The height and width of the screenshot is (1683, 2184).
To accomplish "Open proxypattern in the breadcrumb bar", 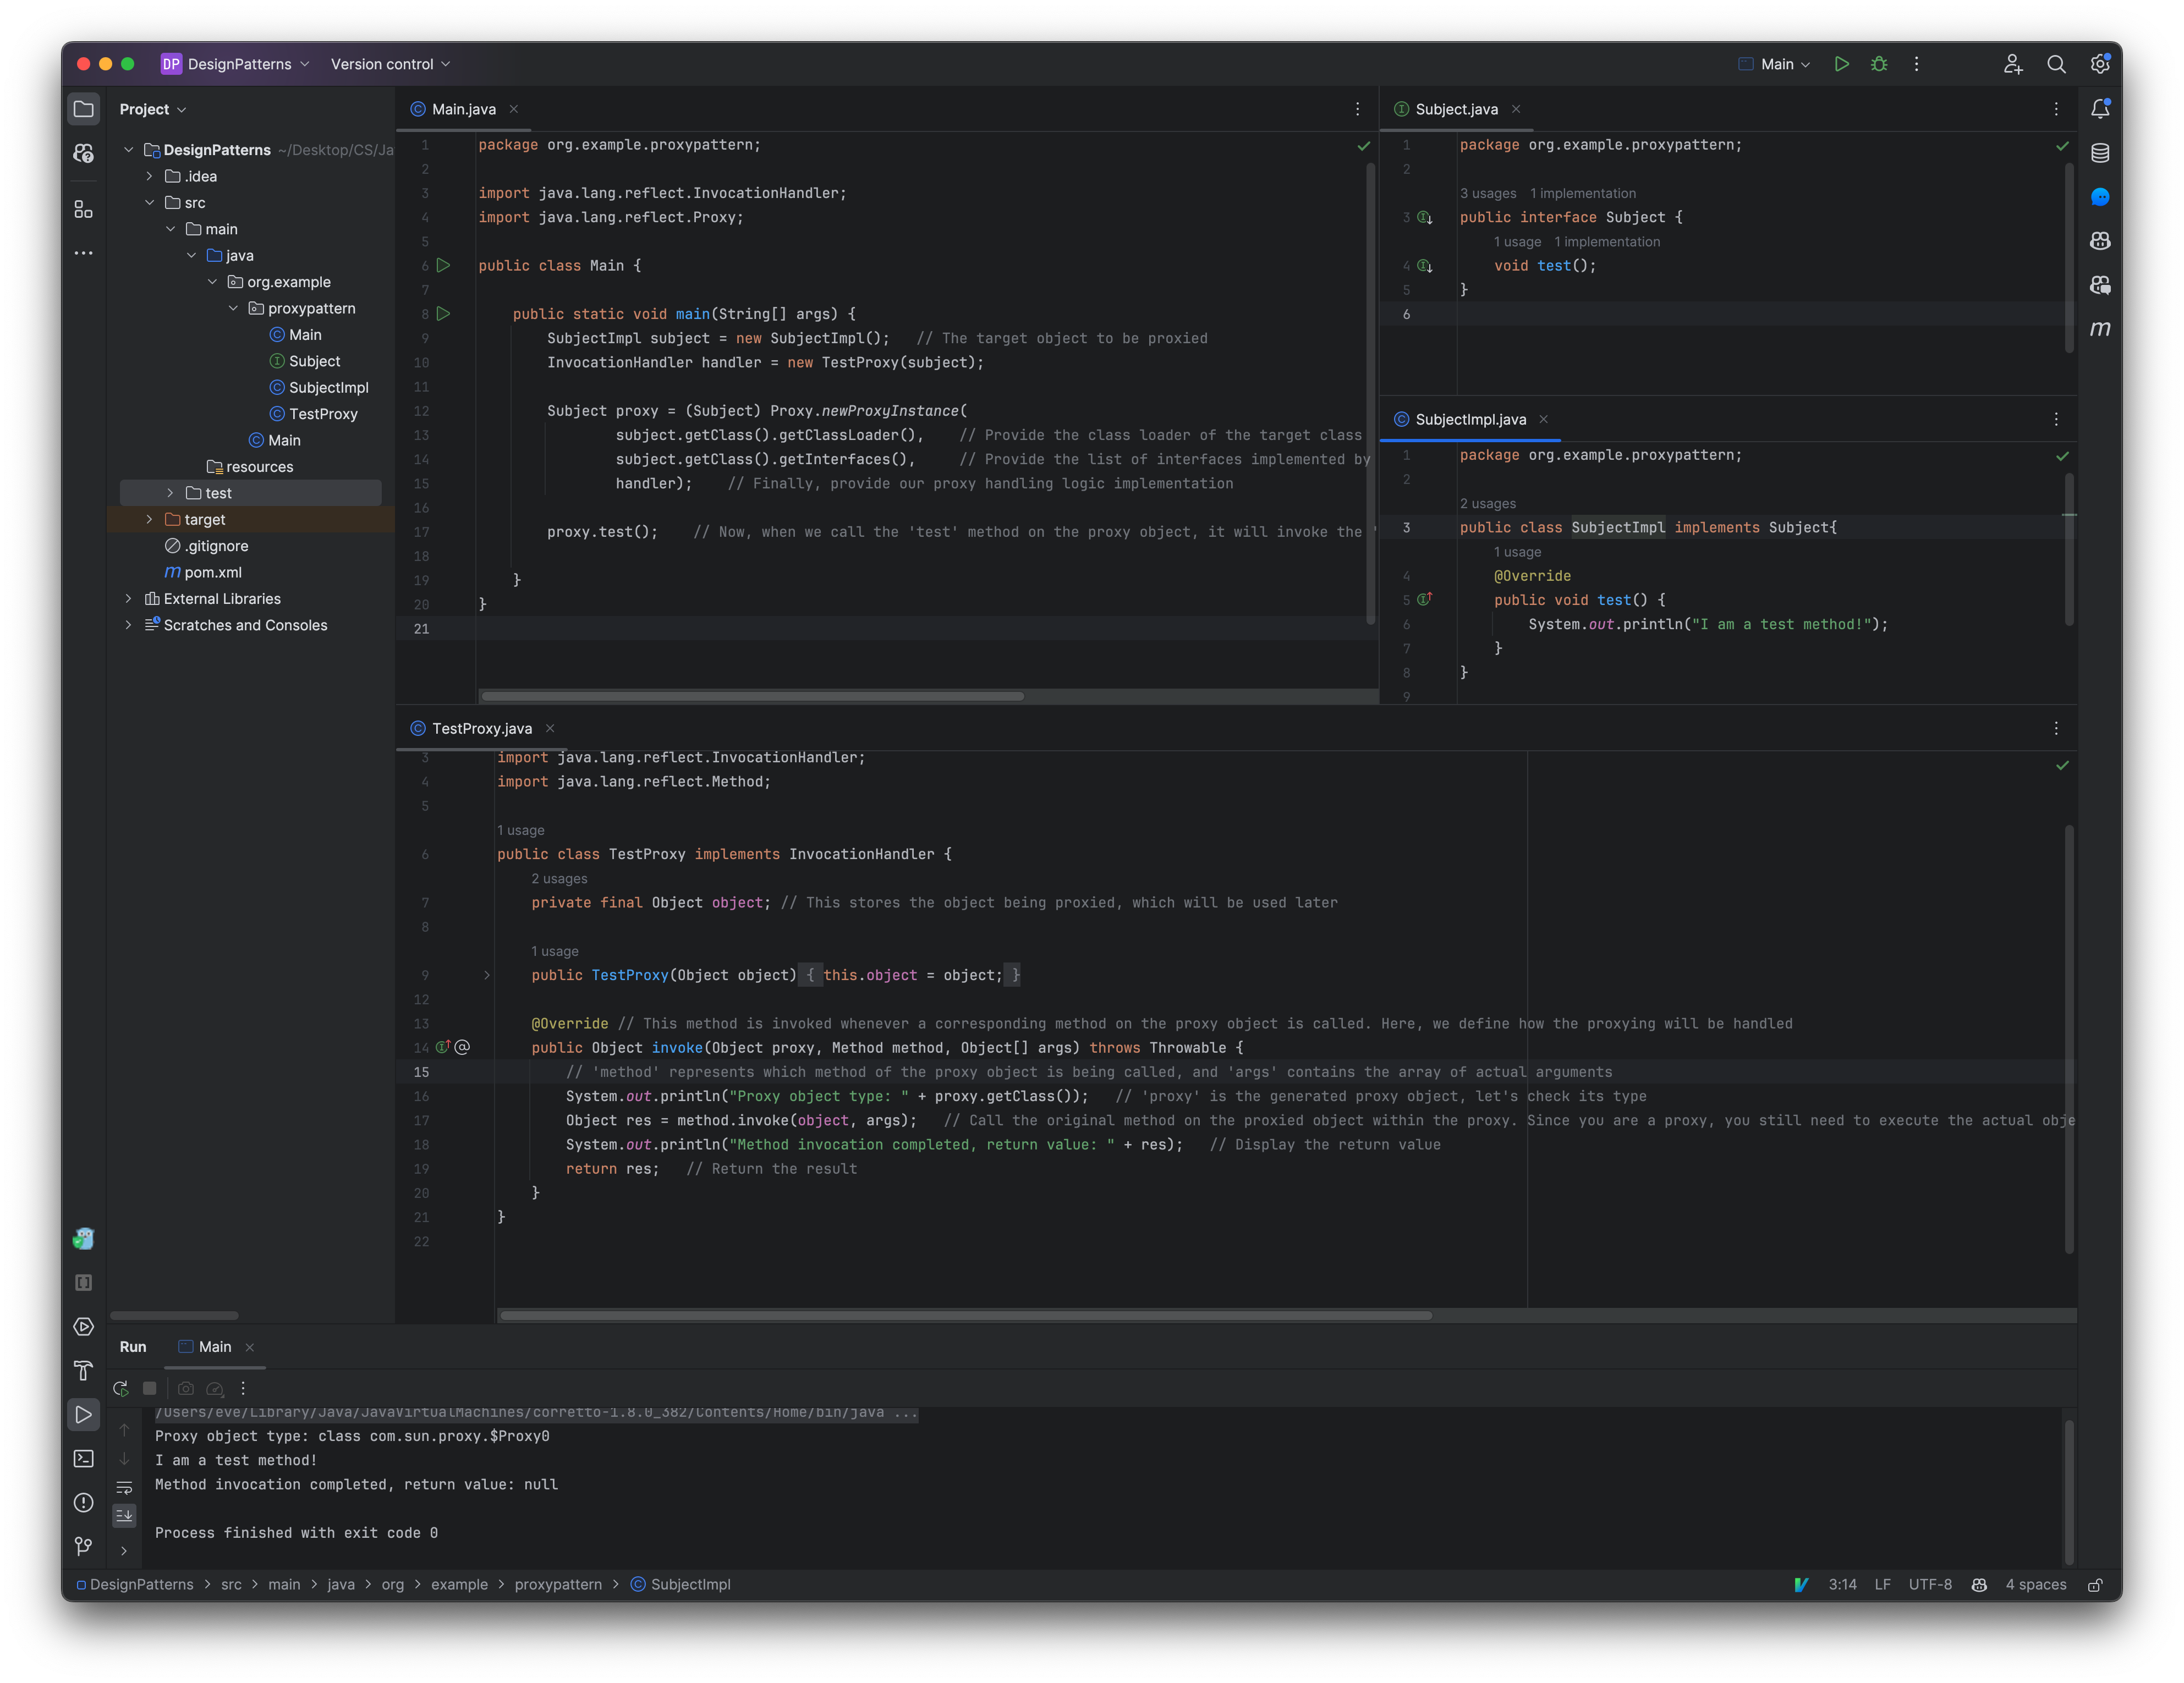I will pyautogui.click(x=558, y=1584).
